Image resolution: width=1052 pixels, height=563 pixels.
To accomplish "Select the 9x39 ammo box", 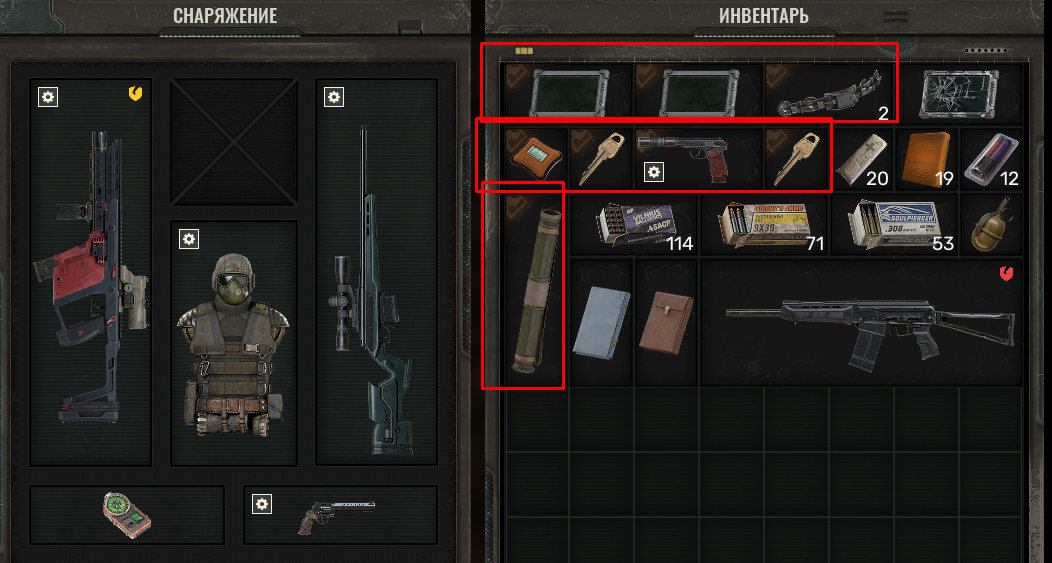I will tap(764, 225).
